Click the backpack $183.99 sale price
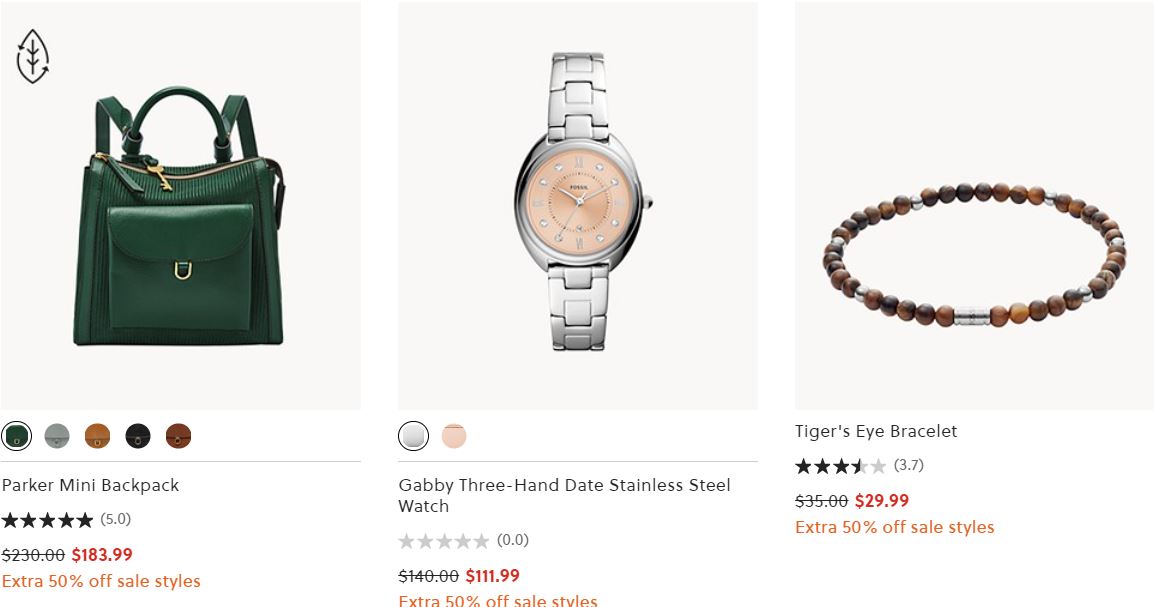The height and width of the screenshot is (607, 1155). [x=102, y=555]
